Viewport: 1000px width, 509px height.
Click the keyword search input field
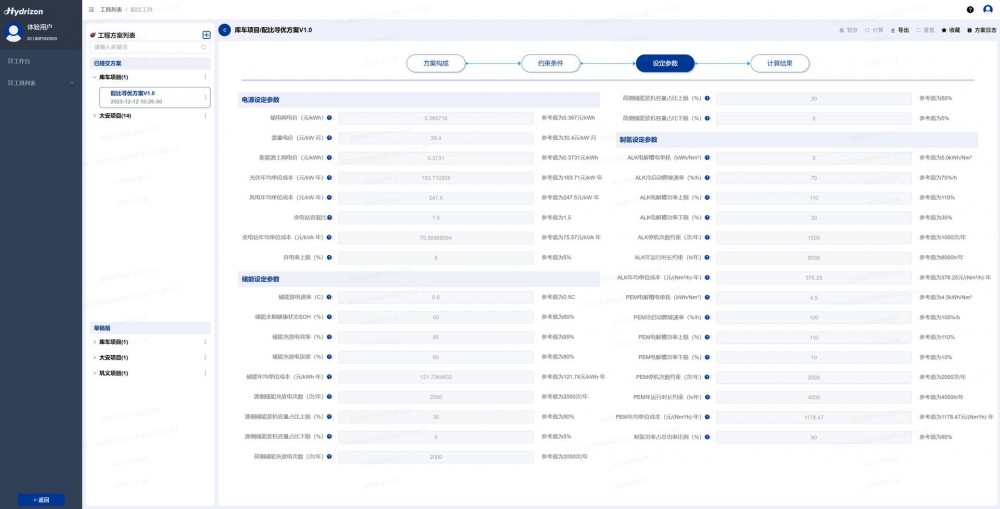click(x=147, y=47)
